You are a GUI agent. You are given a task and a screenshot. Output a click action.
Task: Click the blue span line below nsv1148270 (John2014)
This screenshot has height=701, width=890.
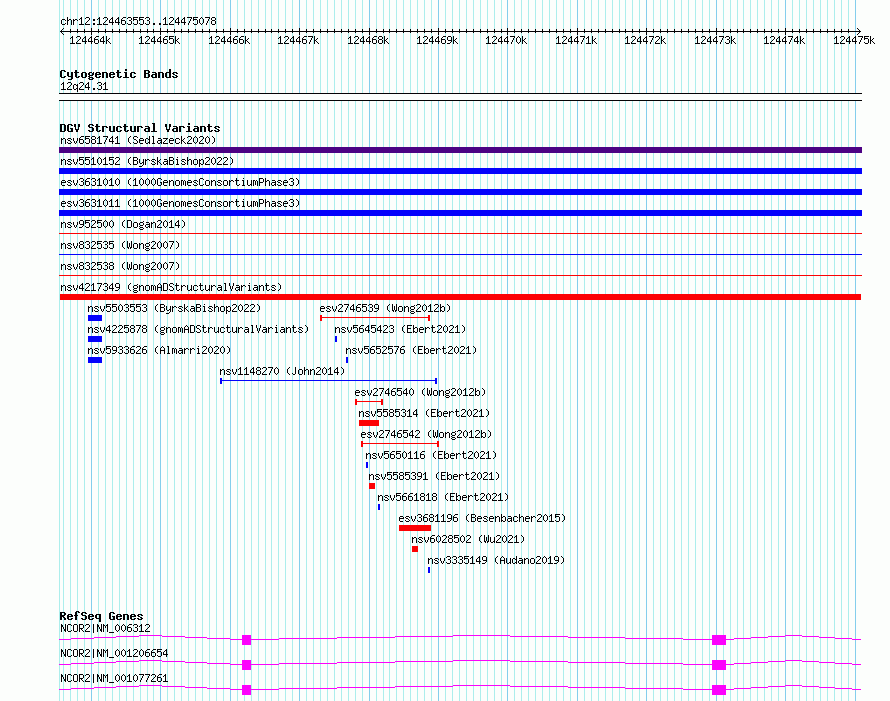pos(329,381)
